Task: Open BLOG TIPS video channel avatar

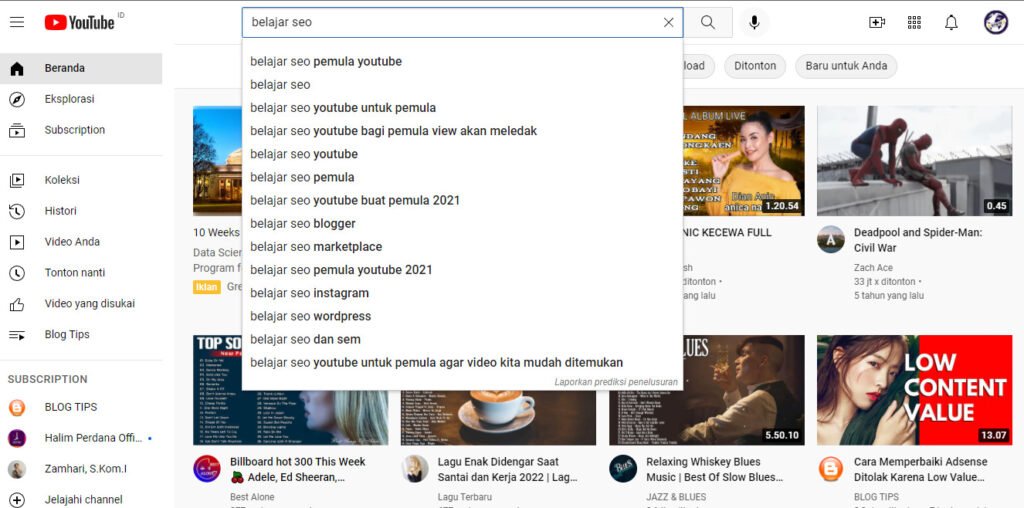Action: click(831, 469)
